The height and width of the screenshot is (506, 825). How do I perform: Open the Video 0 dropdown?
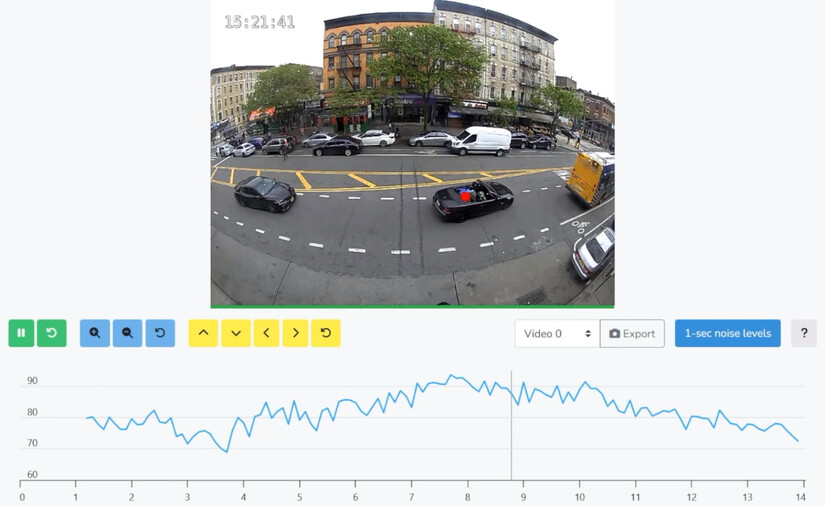click(x=557, y=333)
